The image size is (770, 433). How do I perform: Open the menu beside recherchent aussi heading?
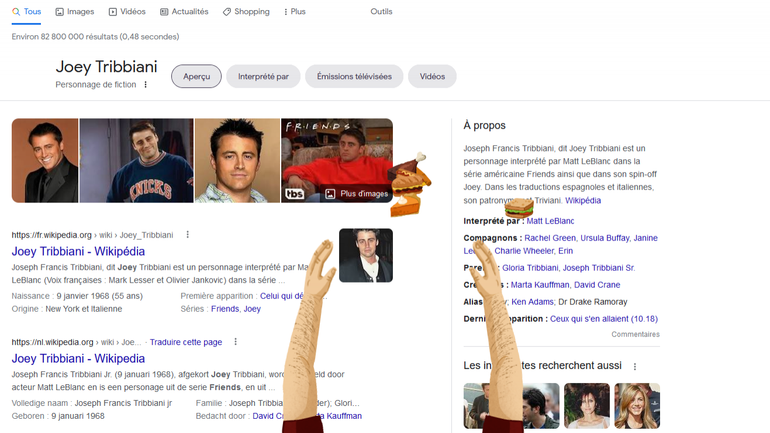click(634, 367)
